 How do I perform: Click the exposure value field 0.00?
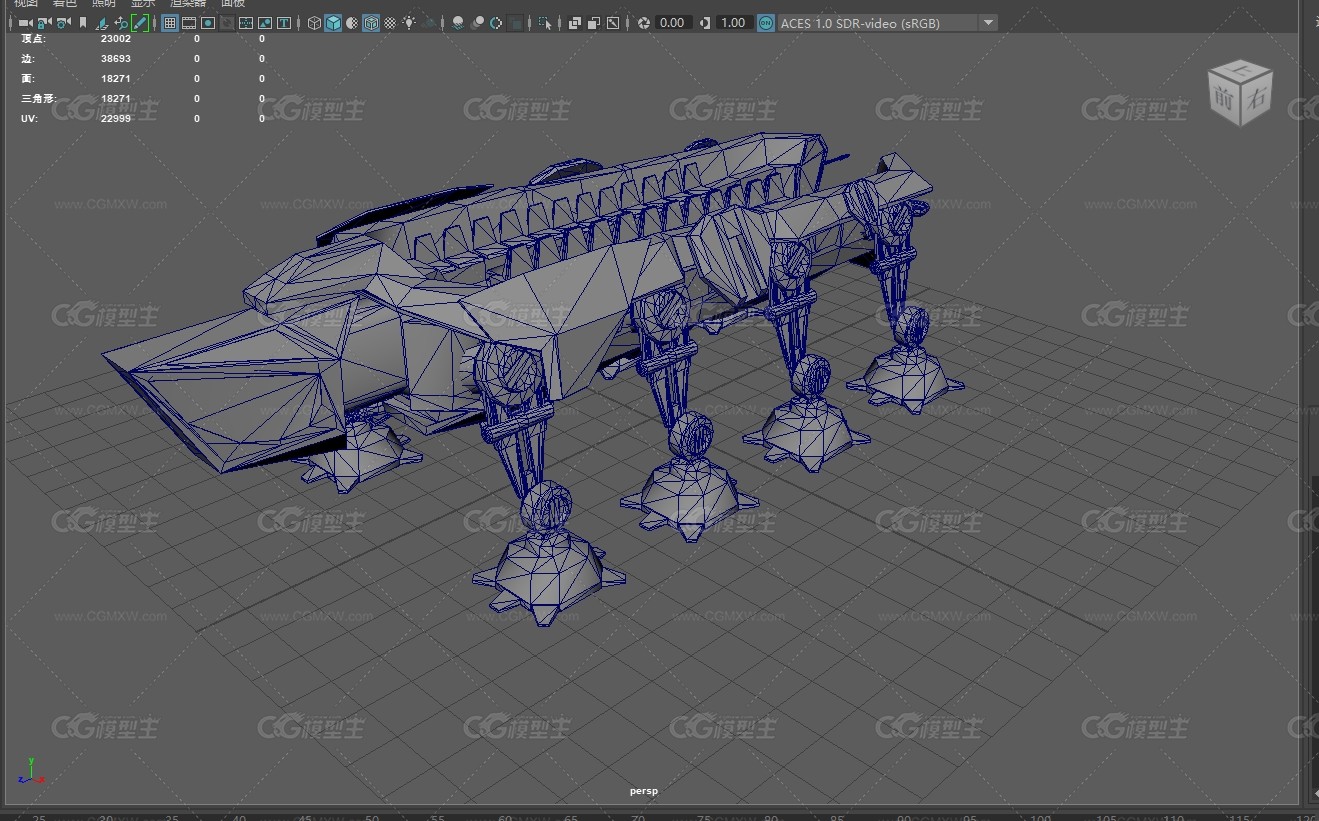[x=673, y=22]
